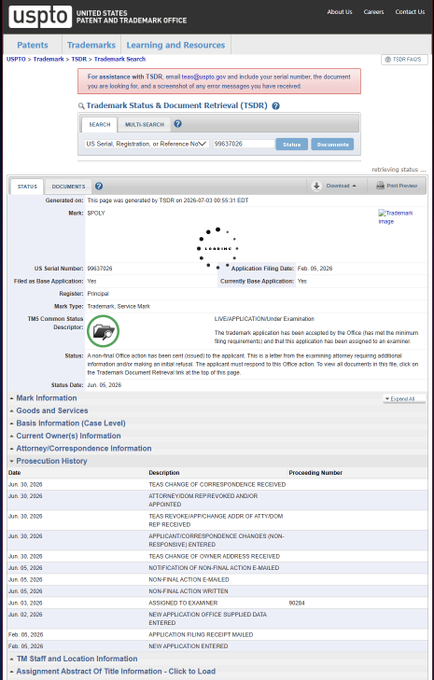The width and height of the screenshot is (434, 680).
Task: Click TSDR breadcrumb link
Action: click(x=79, y=59)
